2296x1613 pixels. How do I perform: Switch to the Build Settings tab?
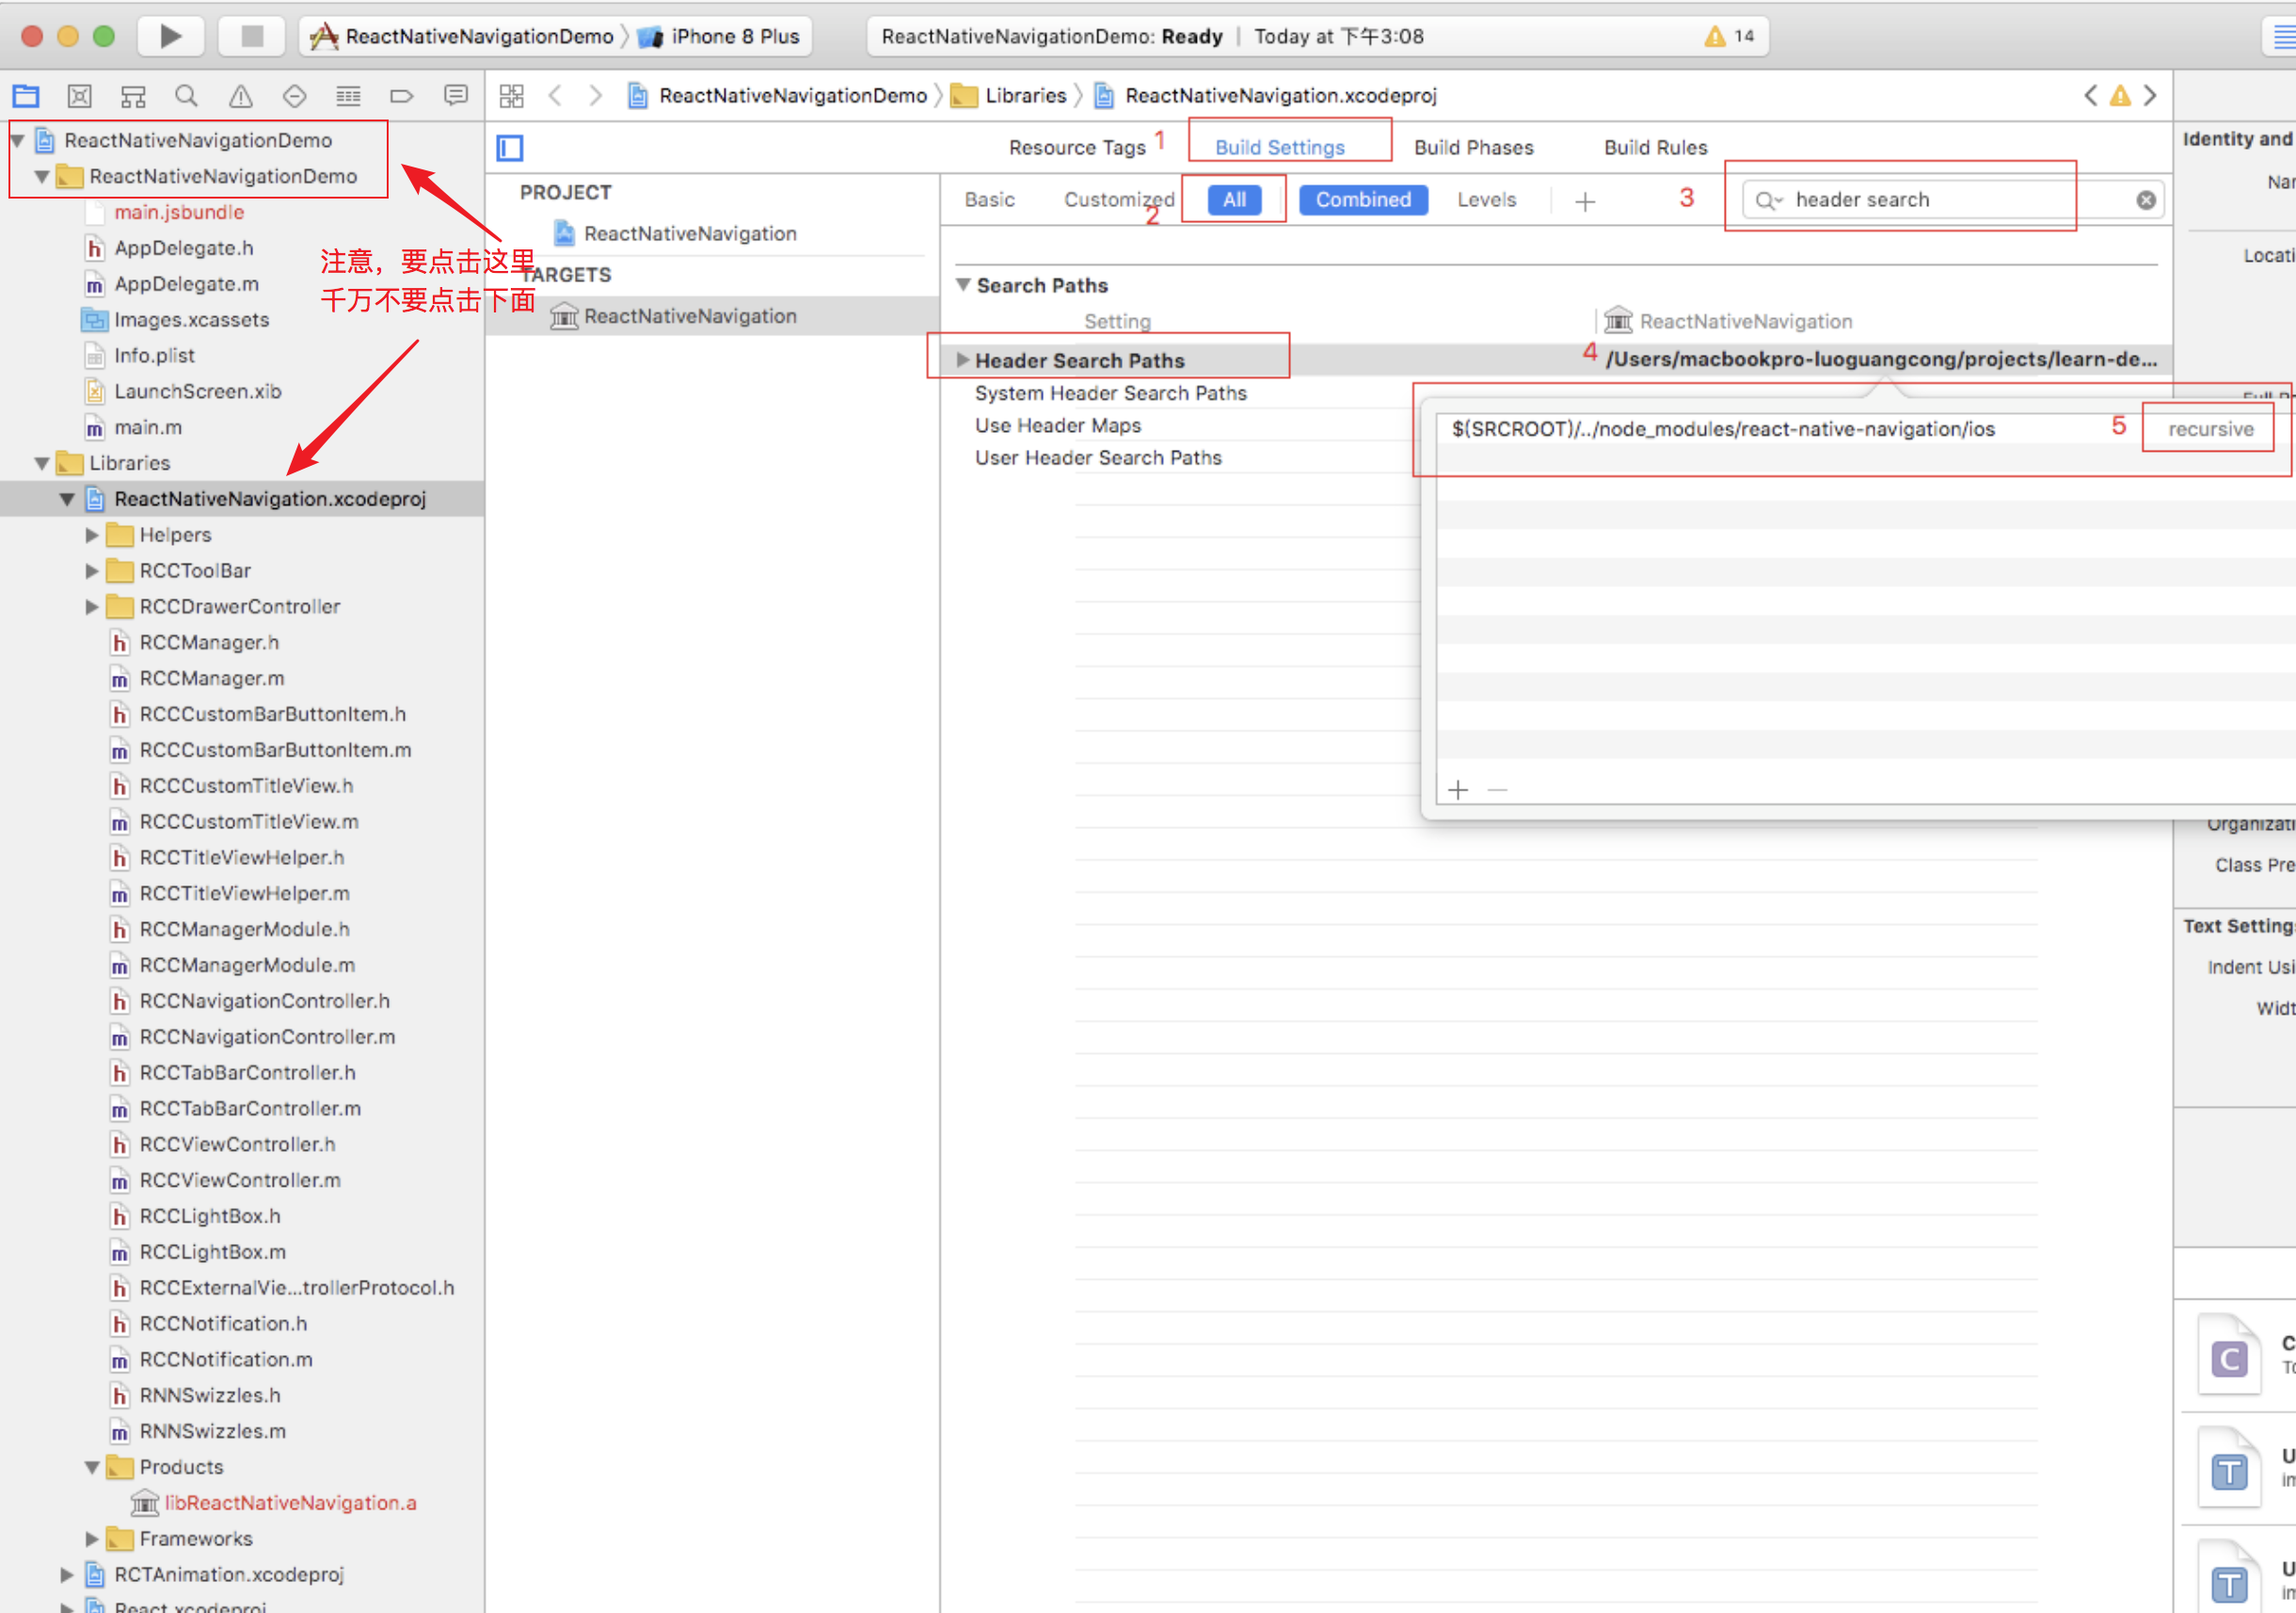[x=1280, y=147]
